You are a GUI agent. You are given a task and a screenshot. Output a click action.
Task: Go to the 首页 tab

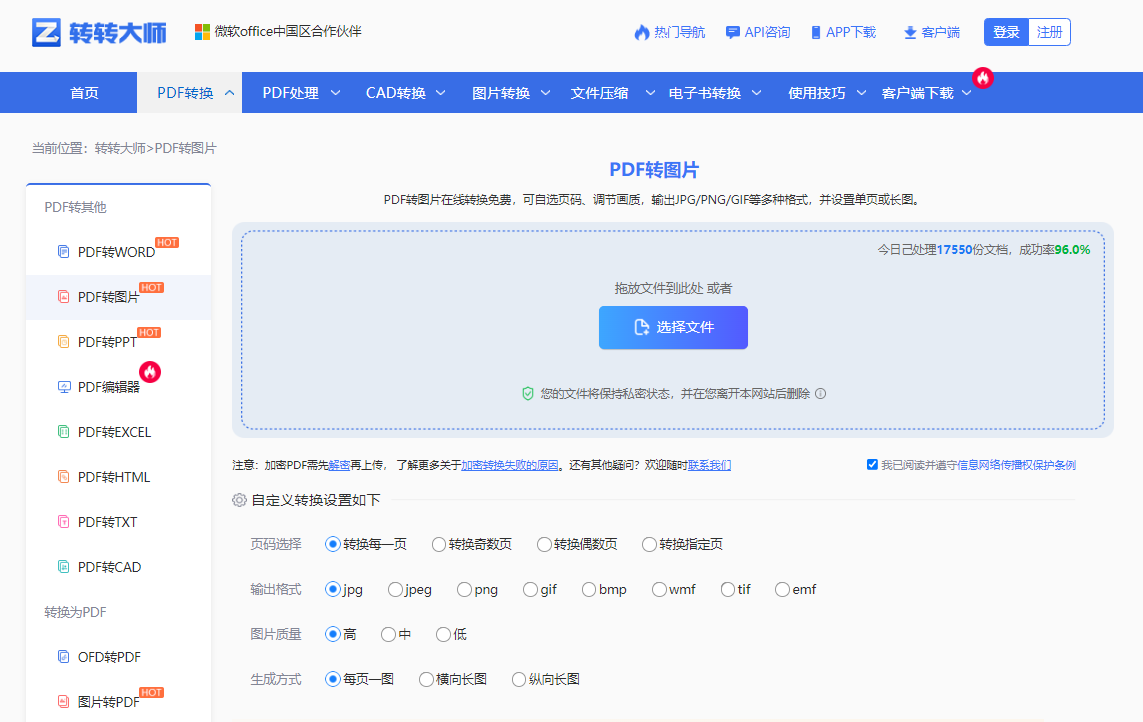(x=84, y=93)
